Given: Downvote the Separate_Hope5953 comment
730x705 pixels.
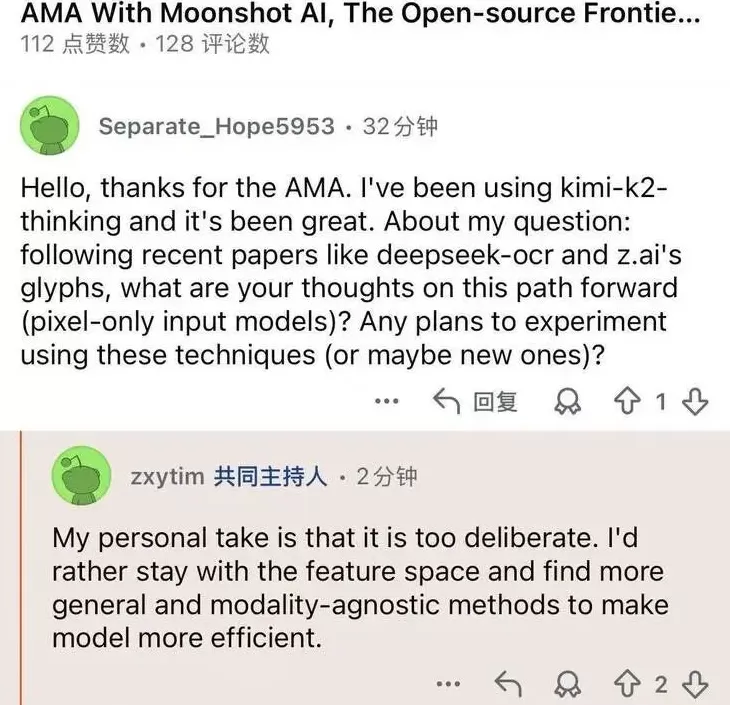Looking at the screenshot, I should click(694, 402).
